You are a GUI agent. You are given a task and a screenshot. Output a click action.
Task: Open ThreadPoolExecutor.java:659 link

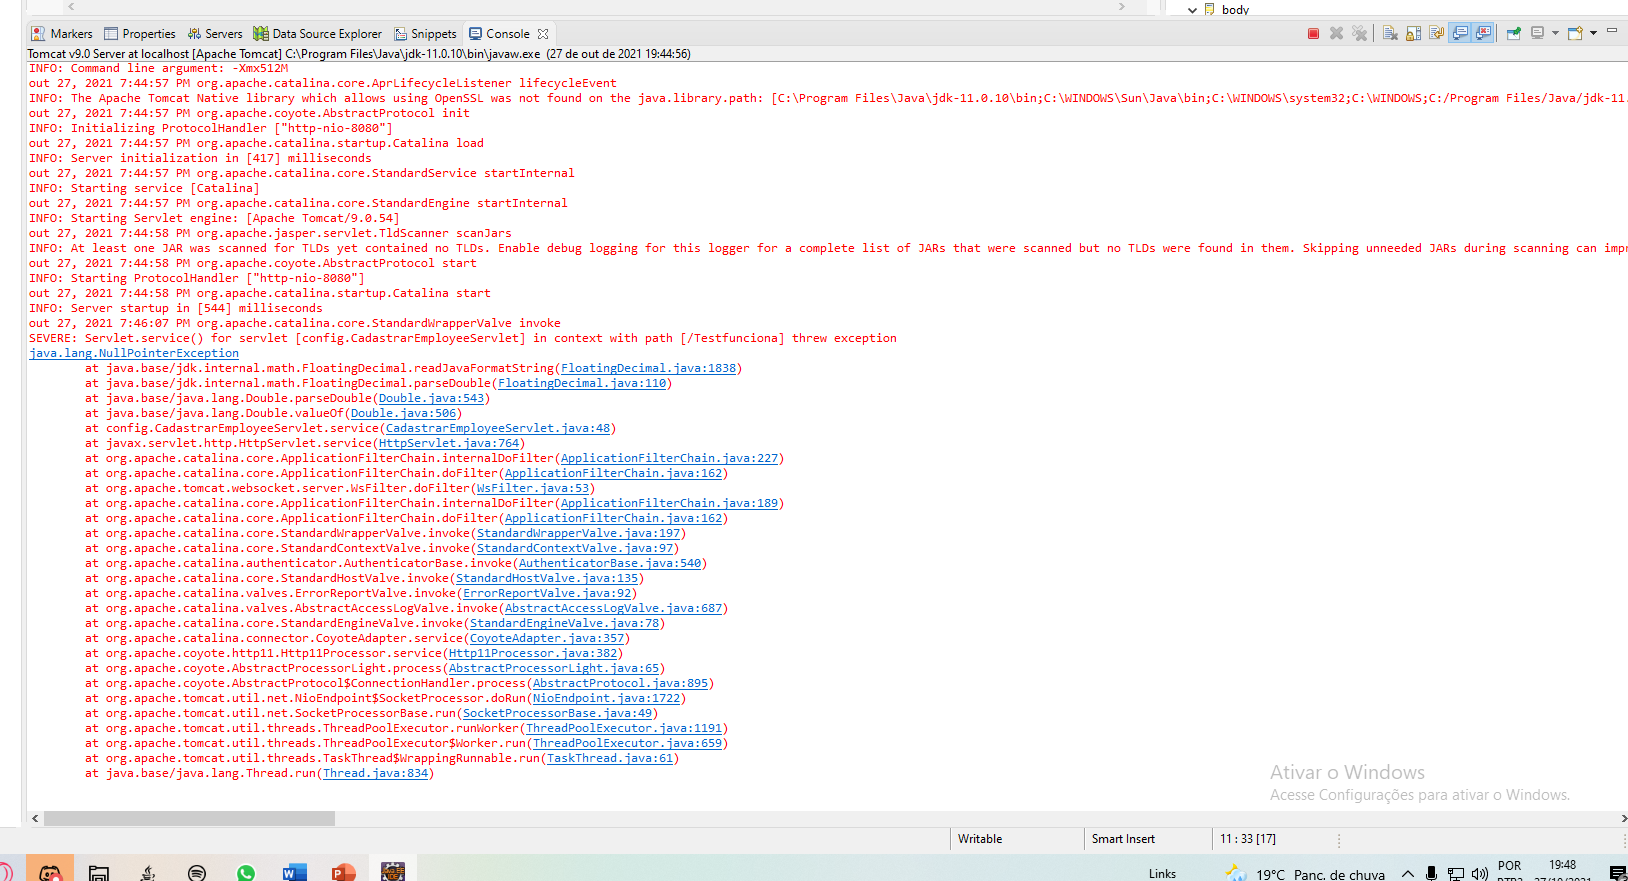click(x=627, y=743)
